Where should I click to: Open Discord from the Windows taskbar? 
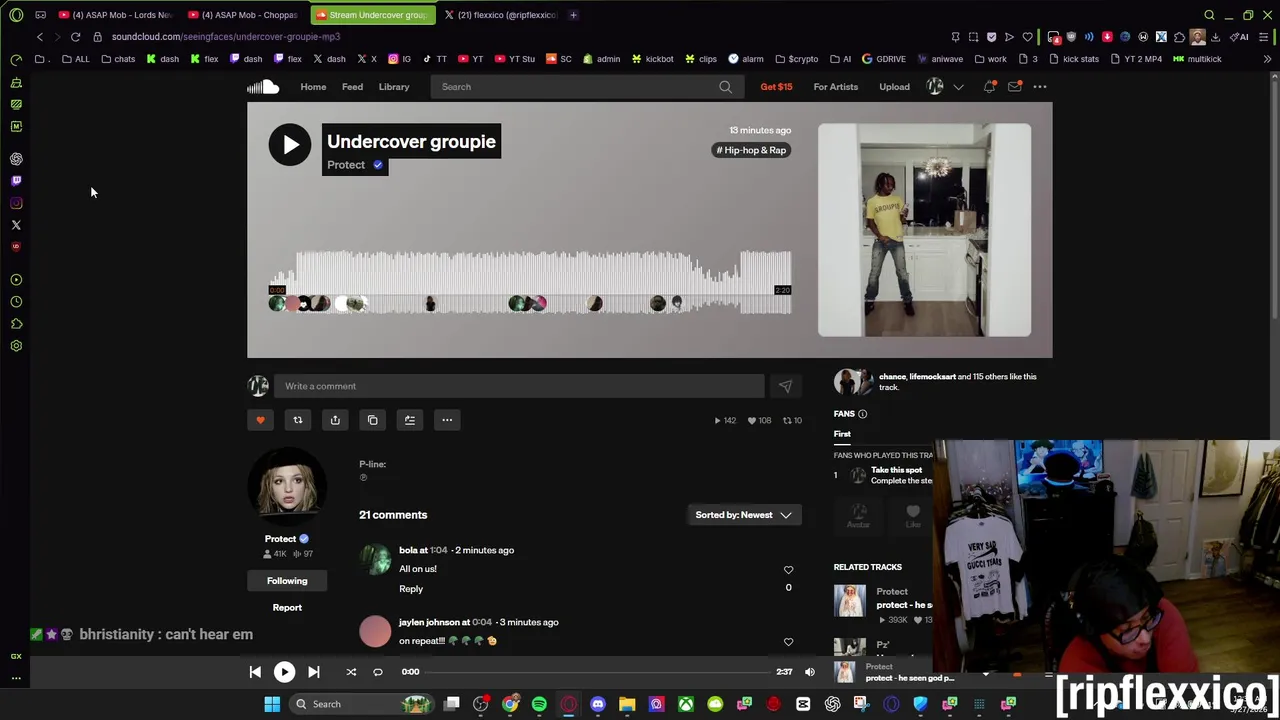point(598,704)
